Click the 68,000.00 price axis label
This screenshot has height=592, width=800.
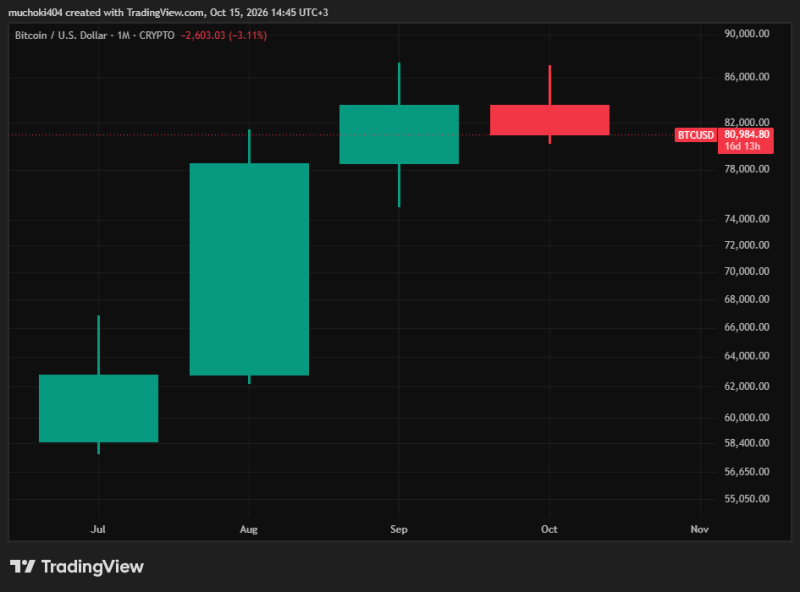(x=747, y=299)
